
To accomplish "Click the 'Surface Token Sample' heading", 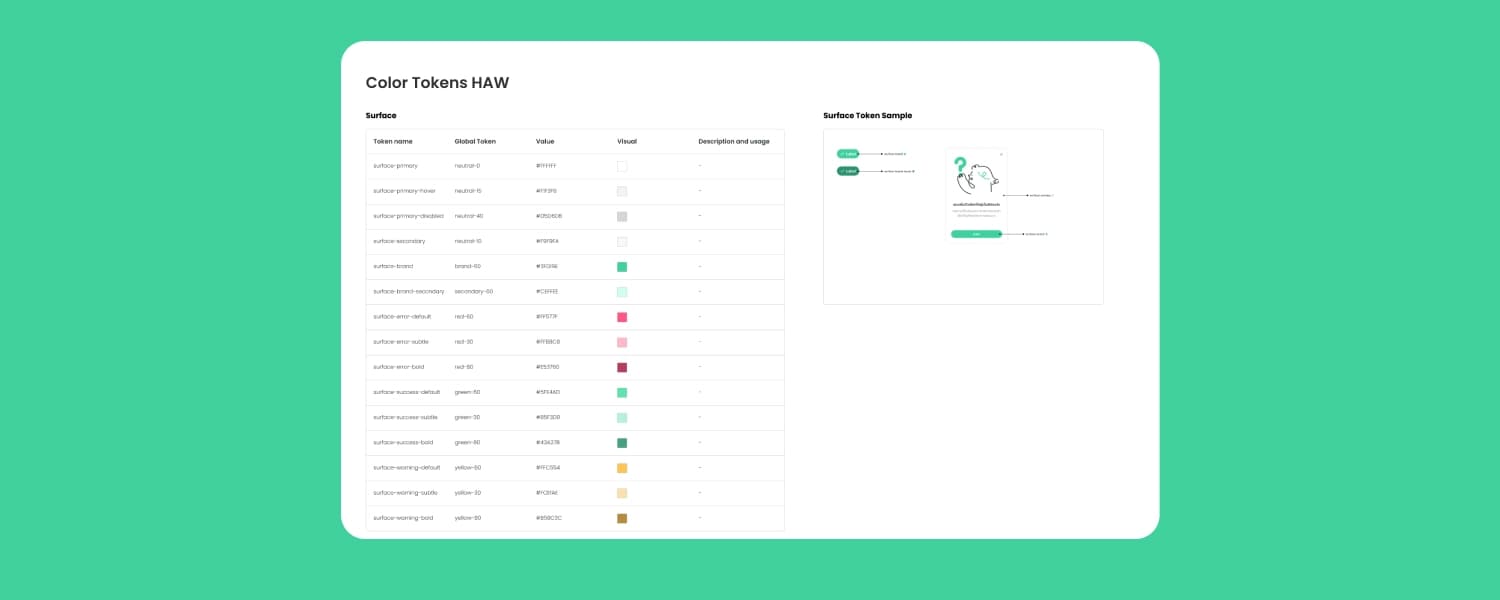I will (867, 116).
